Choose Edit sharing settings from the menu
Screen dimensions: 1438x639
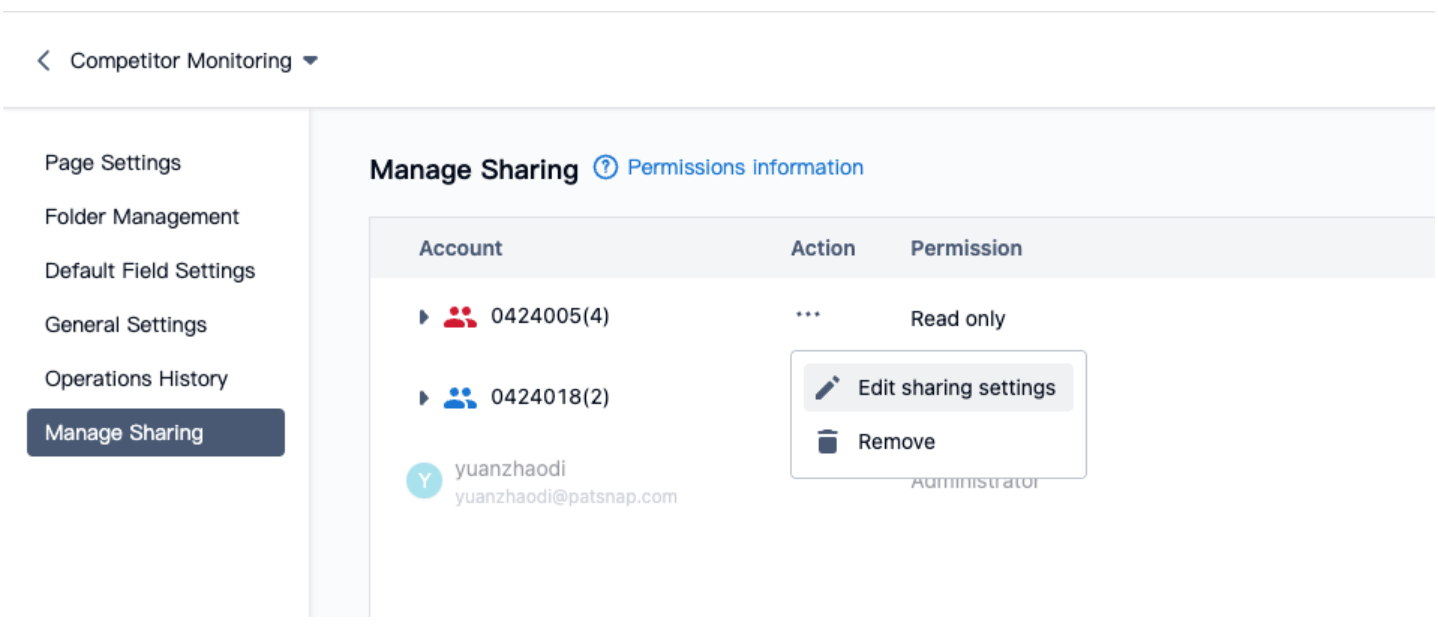956,388
